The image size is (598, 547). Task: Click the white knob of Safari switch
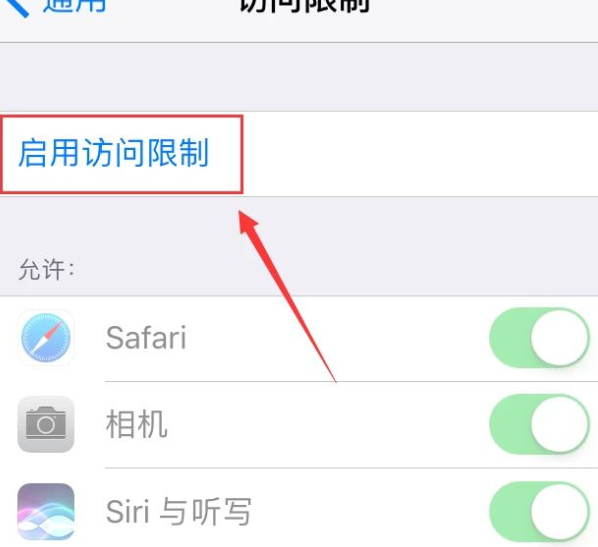[559, 338]
